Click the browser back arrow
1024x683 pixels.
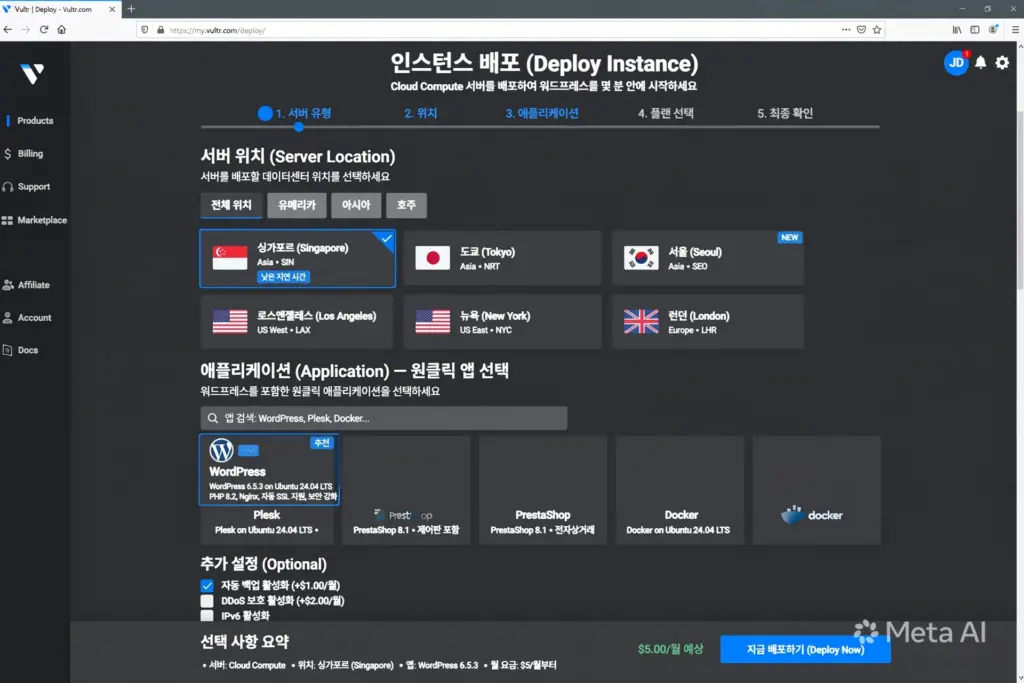click(8, 29)
